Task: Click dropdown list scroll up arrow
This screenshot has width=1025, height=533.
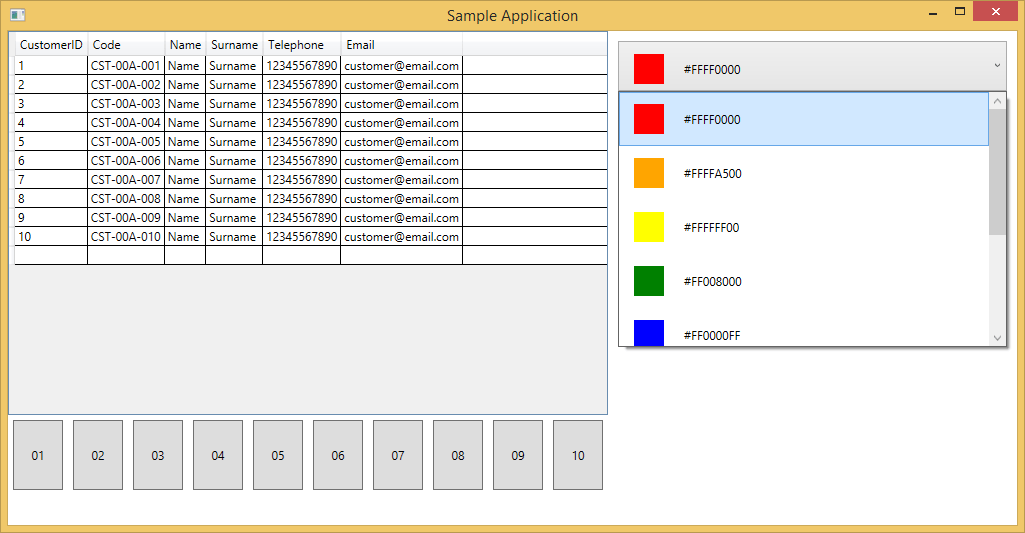Action: (997, 101)
